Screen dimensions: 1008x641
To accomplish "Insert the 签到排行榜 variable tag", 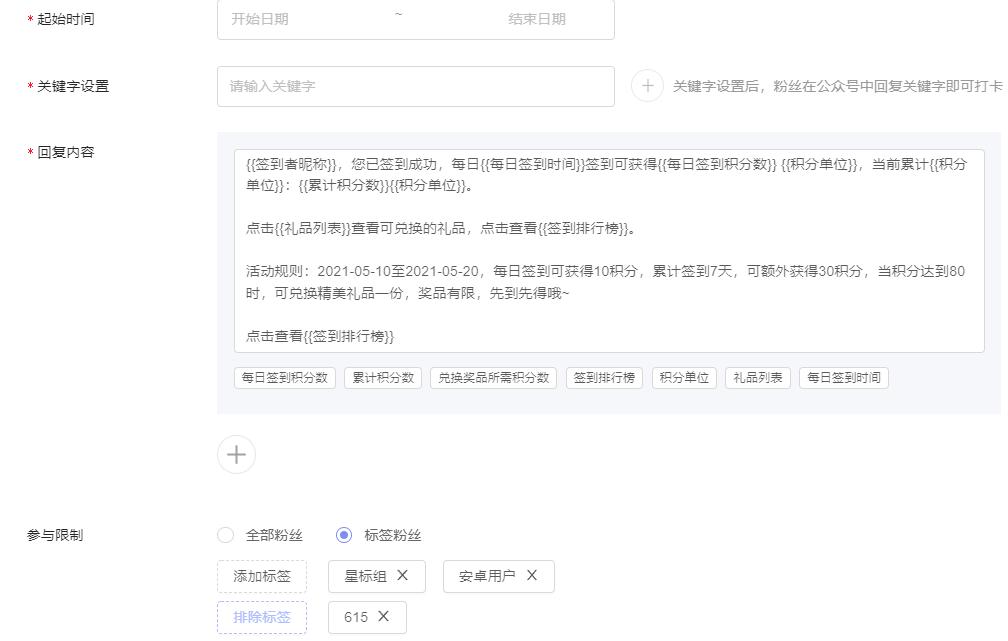I will point(604,378).
